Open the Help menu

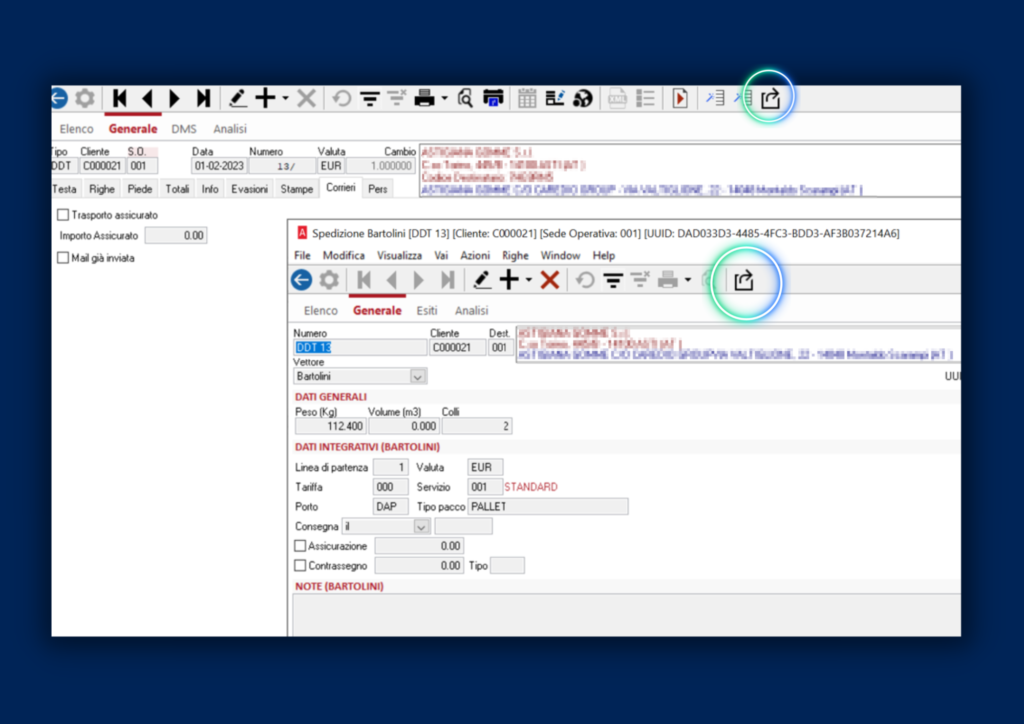(603, 255)
